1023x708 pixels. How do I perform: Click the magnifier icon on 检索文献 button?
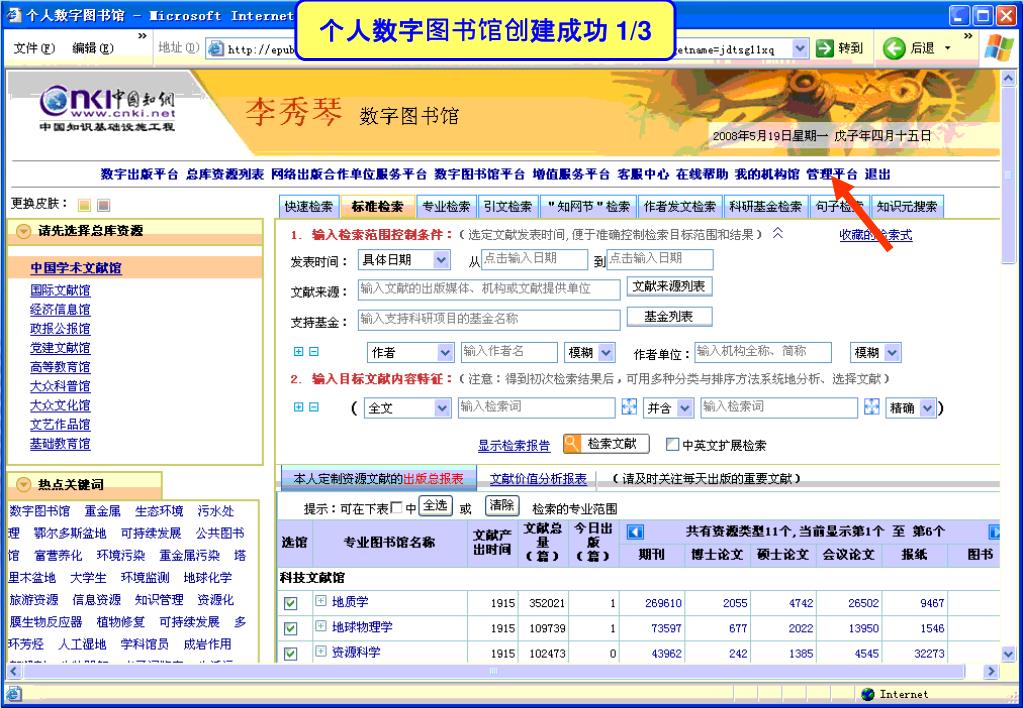[x=572, y=444]
